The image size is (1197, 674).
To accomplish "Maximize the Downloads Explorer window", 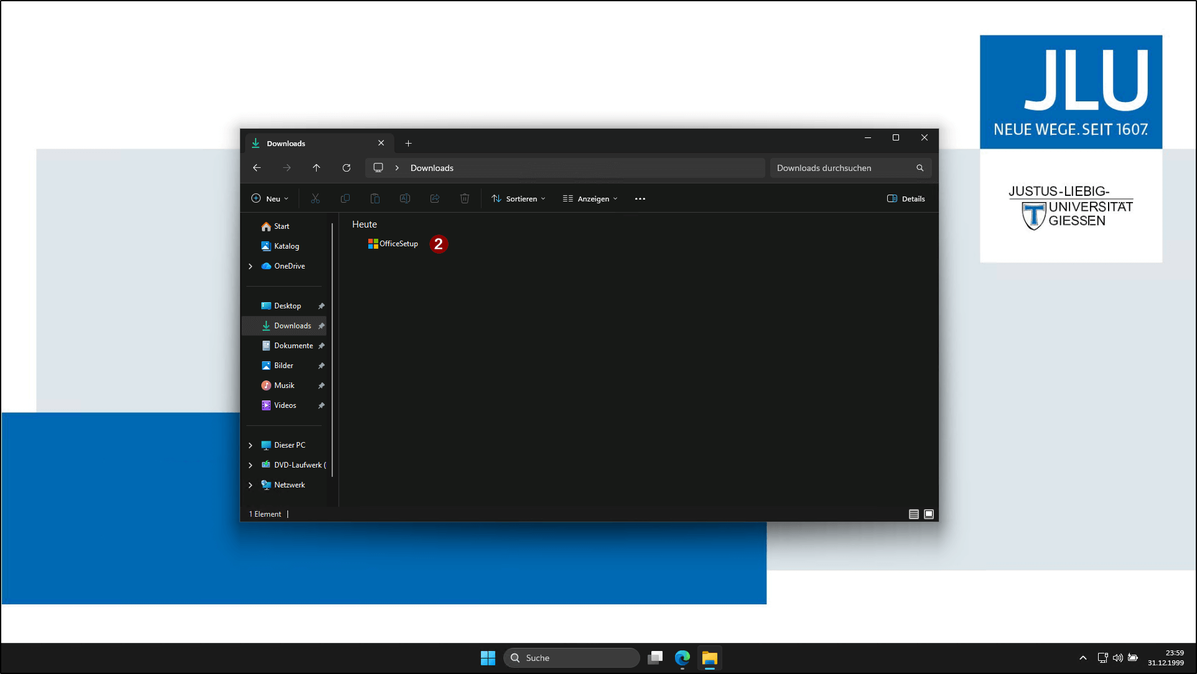I will [896, 138].
